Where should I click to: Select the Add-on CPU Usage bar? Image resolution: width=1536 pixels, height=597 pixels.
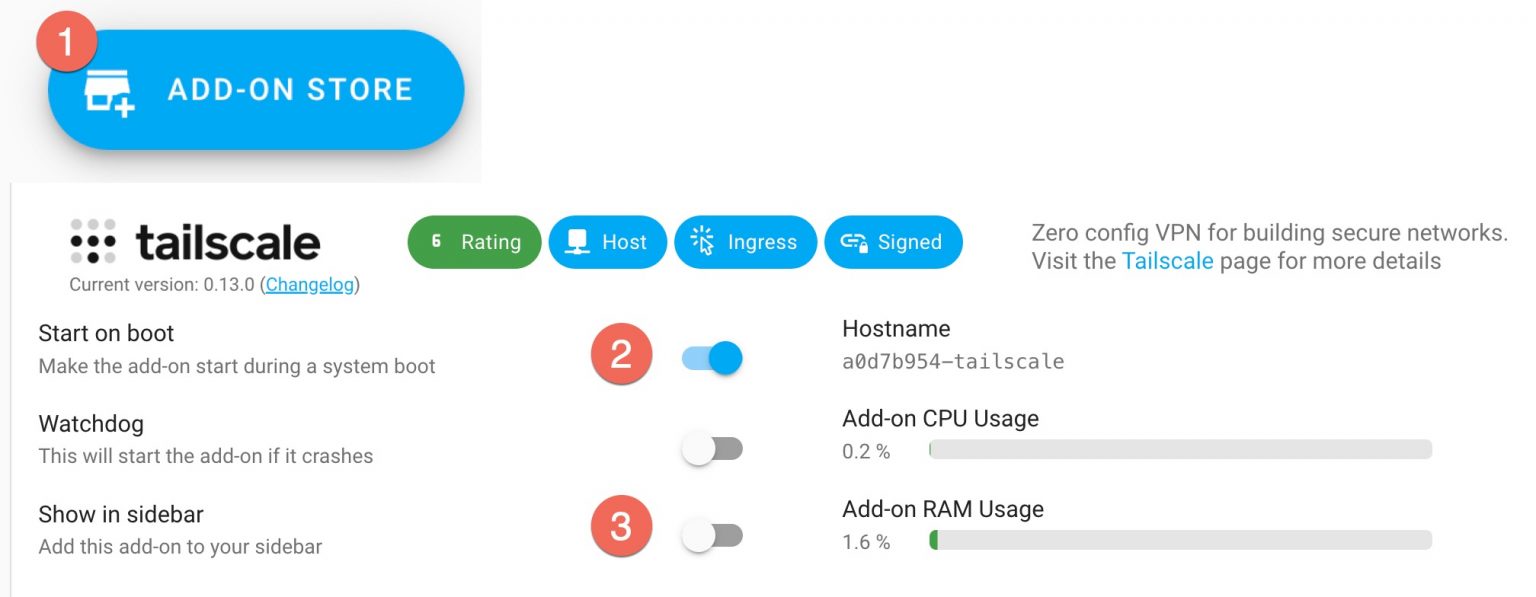click(1180, 449)
